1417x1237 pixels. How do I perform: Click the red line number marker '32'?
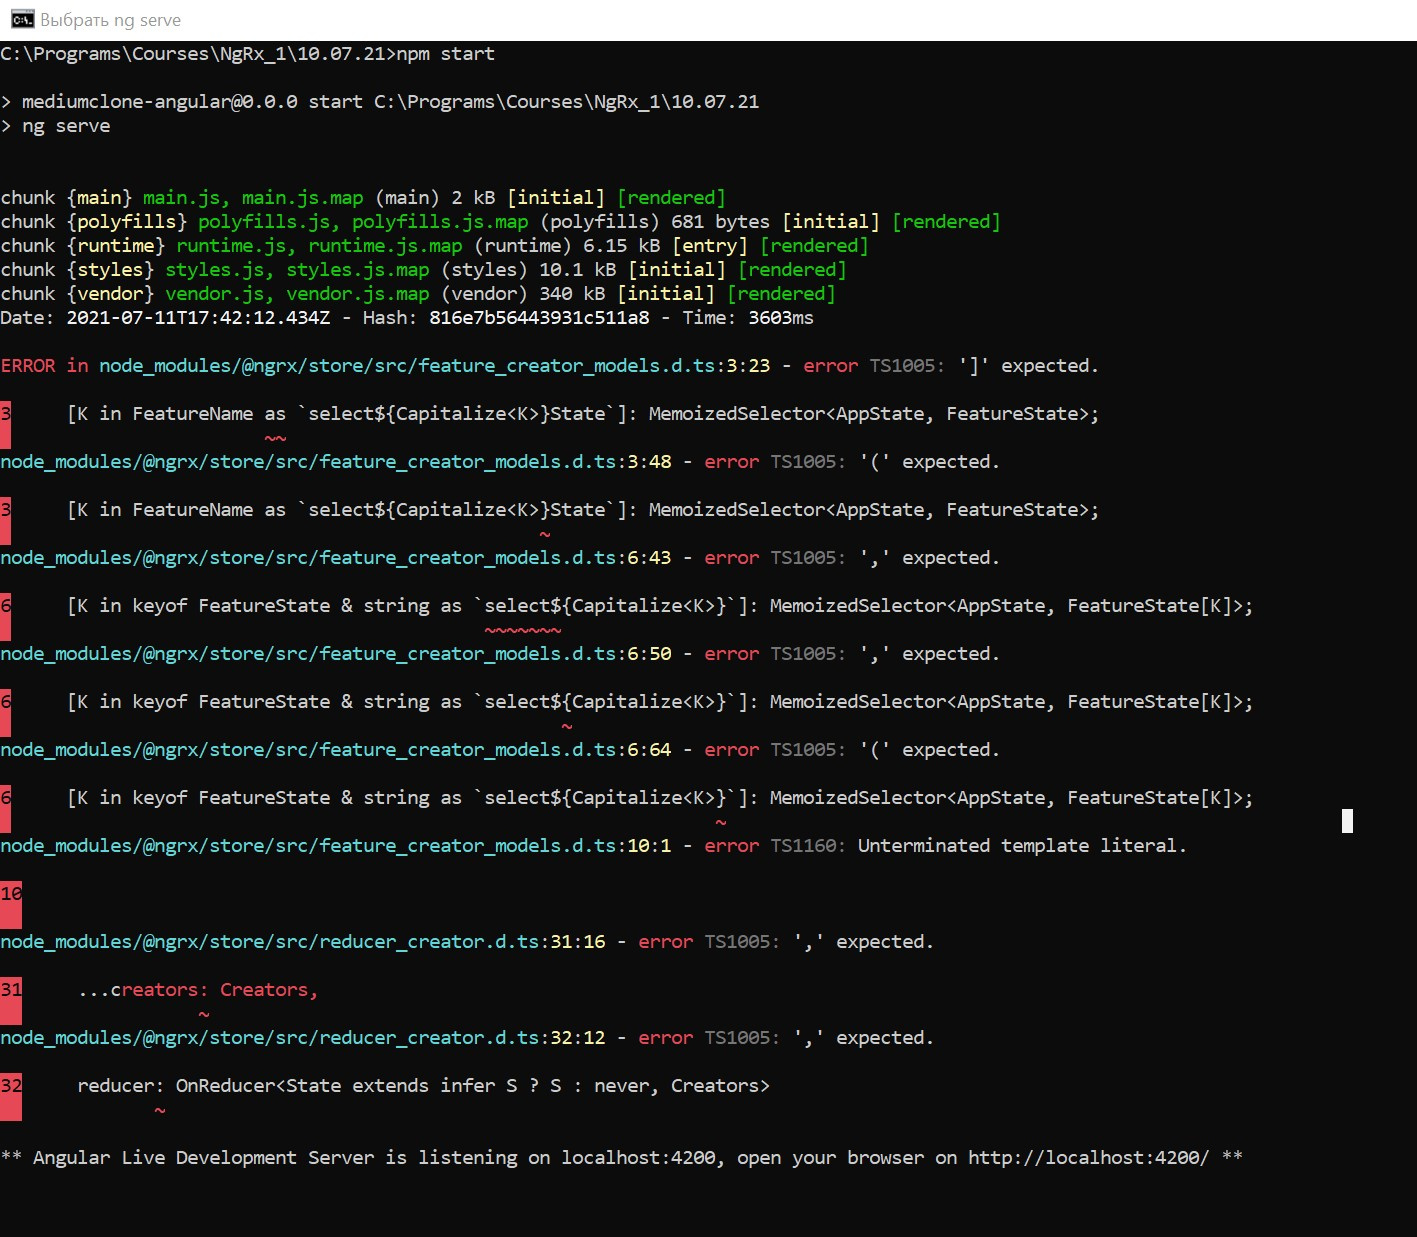[11, 1096]
